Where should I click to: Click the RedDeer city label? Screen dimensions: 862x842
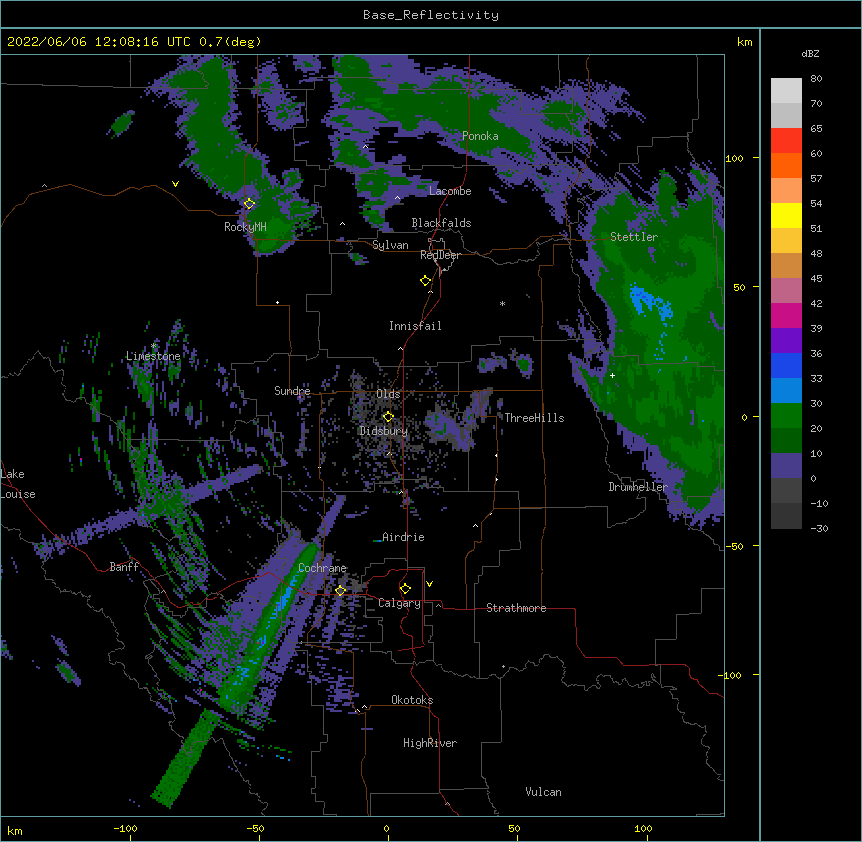[440, 255]
